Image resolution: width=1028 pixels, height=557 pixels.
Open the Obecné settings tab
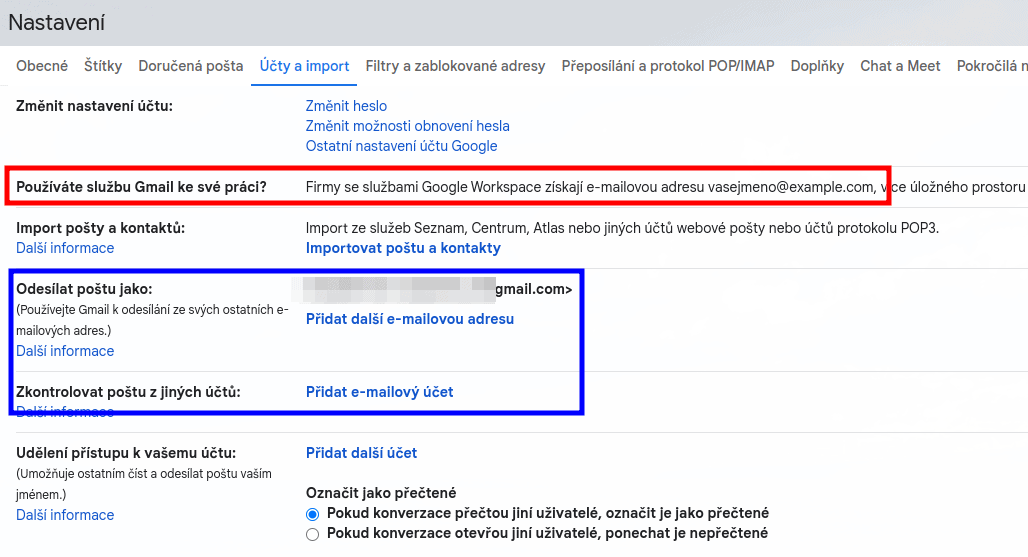[42, 66]
